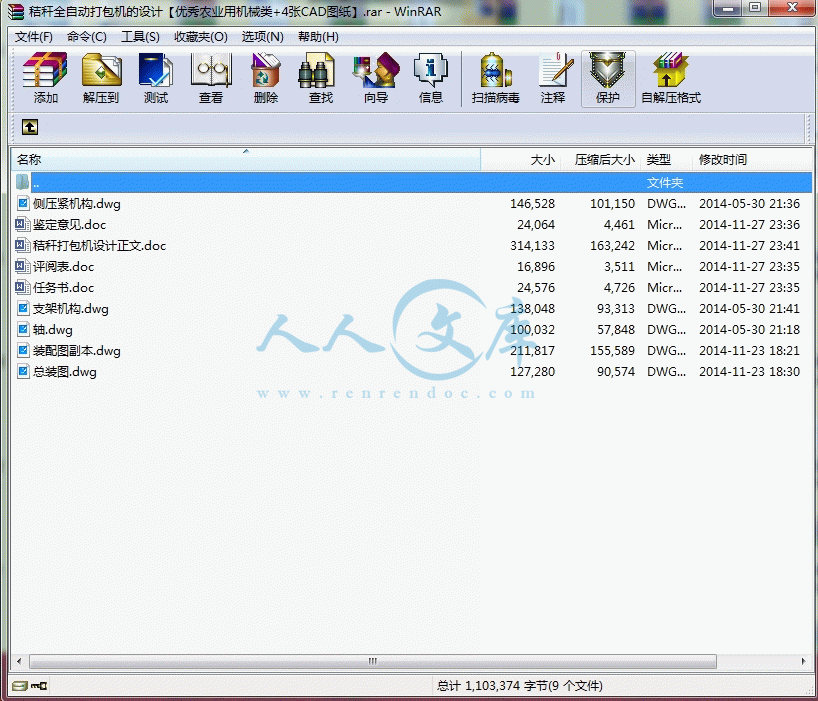Maximize the WinRAR window
Viewport: 818px width, 701px height.
coord(755,8)
